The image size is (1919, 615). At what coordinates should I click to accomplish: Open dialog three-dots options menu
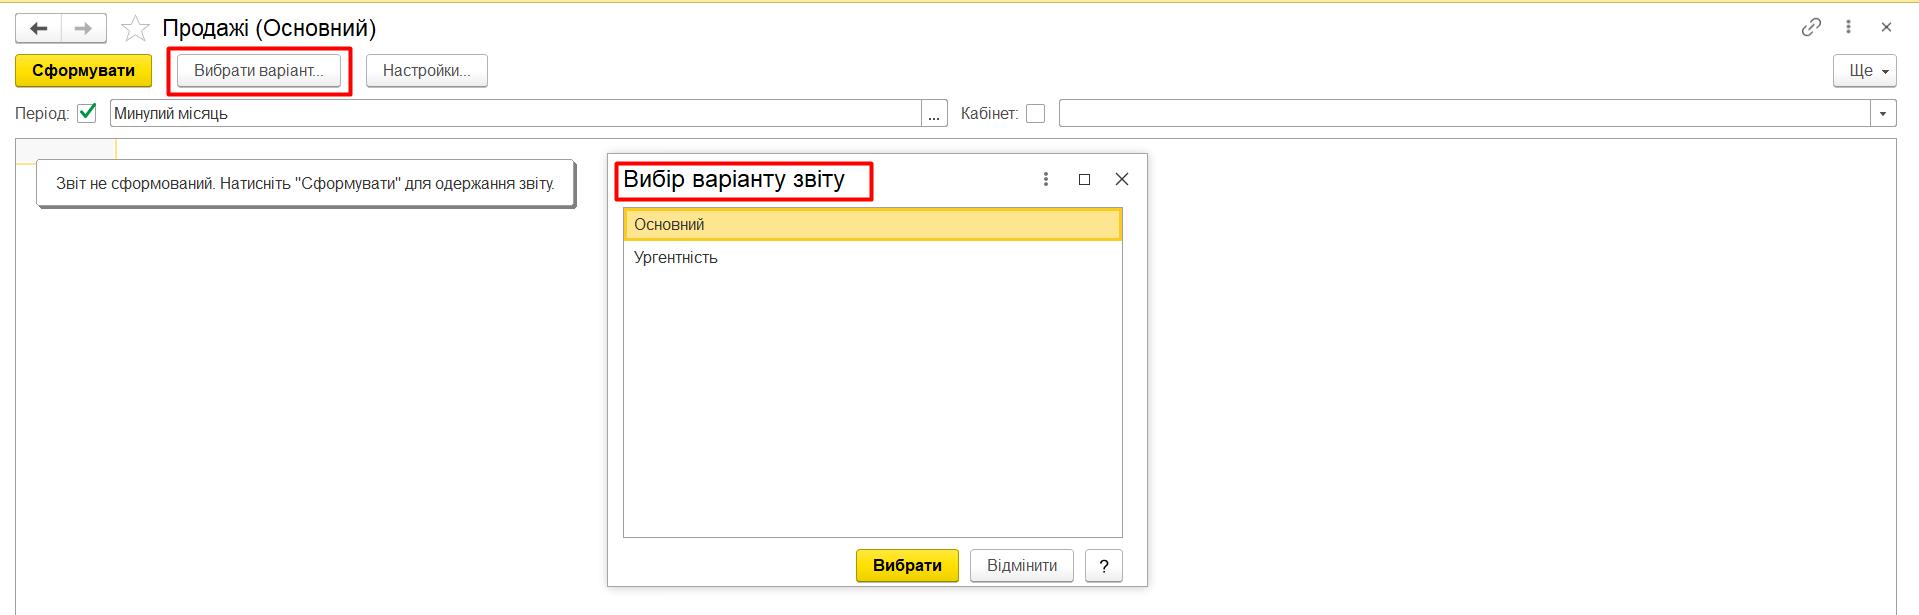point(1046,179)
